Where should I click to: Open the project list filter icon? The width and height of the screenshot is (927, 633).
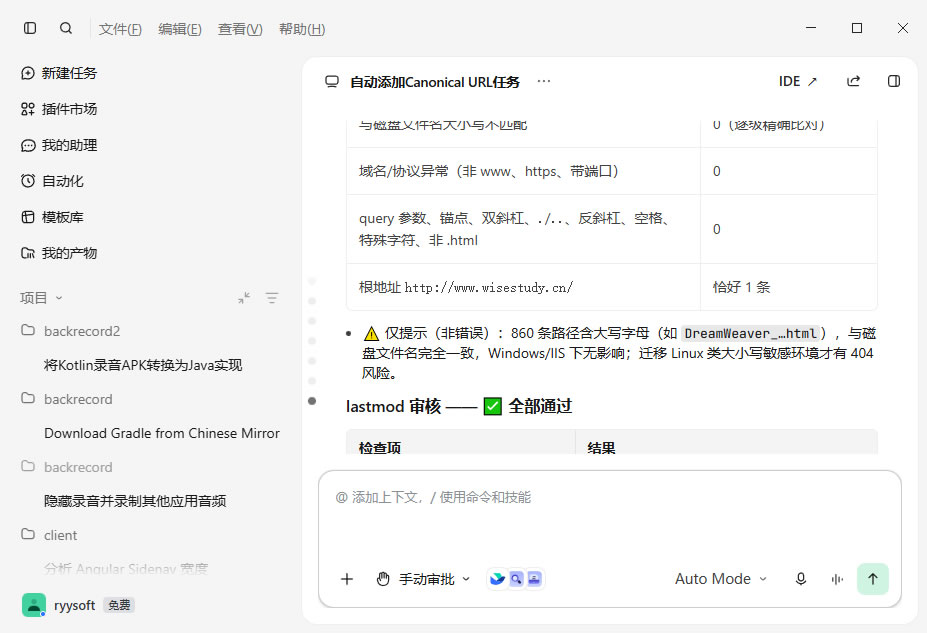pyautogui.click(x=272, y=298)
